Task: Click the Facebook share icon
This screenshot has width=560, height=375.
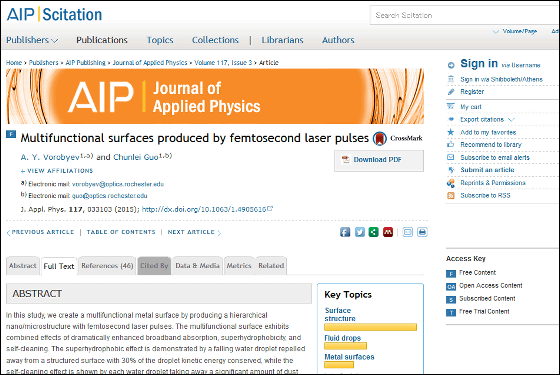Action: click(x=345, y=232)
